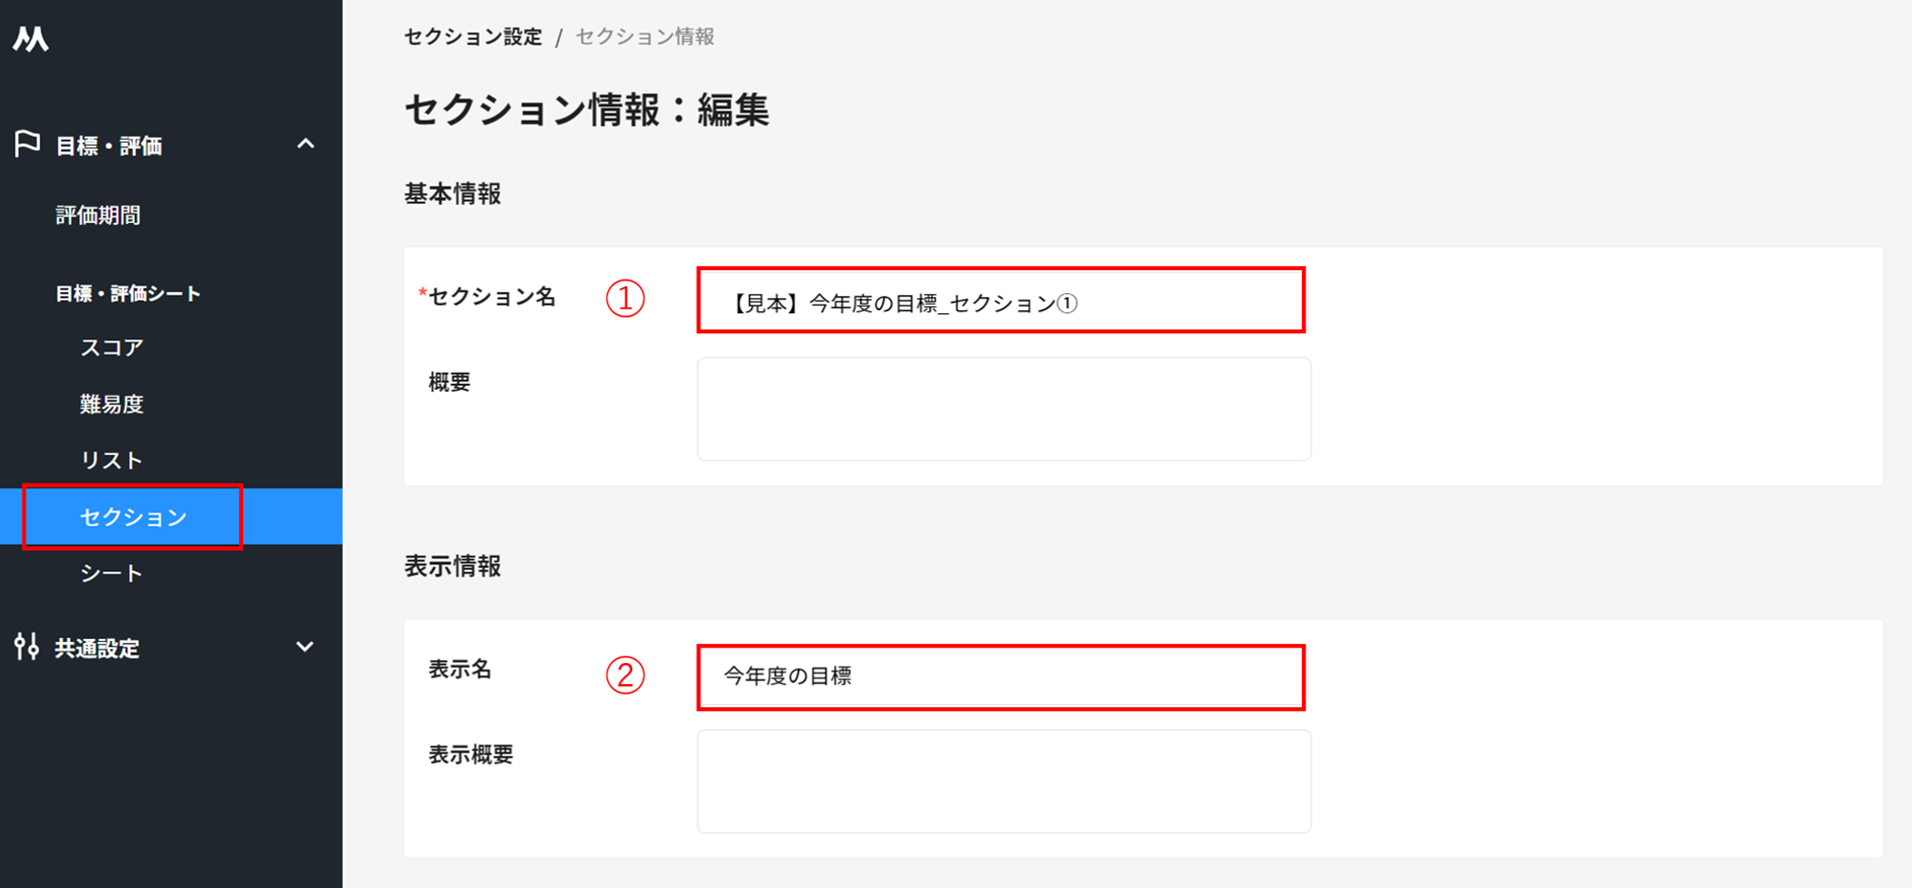The height and width of the screenshot is (888, 1912).
Task: Navigate to the シート menu item
Action: pyautogui.click(x=112, y=573)
